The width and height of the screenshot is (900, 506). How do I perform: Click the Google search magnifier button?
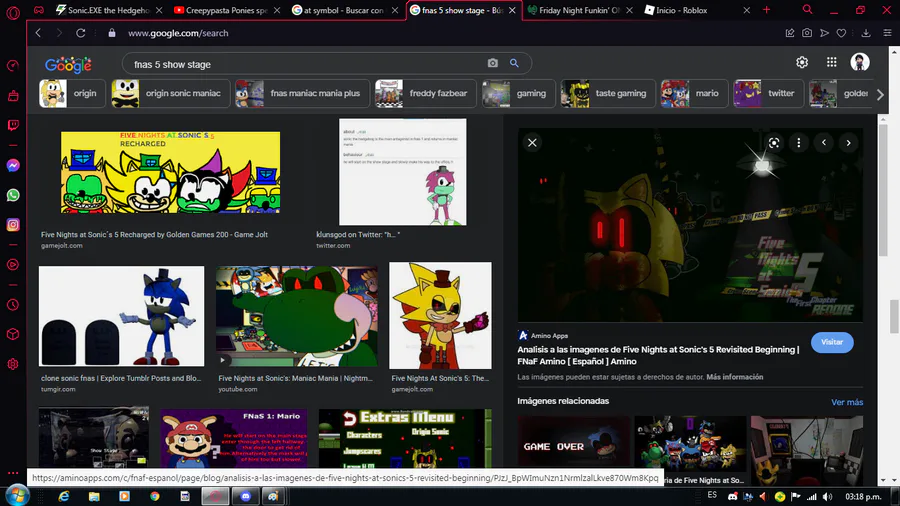tap(514, 63)
